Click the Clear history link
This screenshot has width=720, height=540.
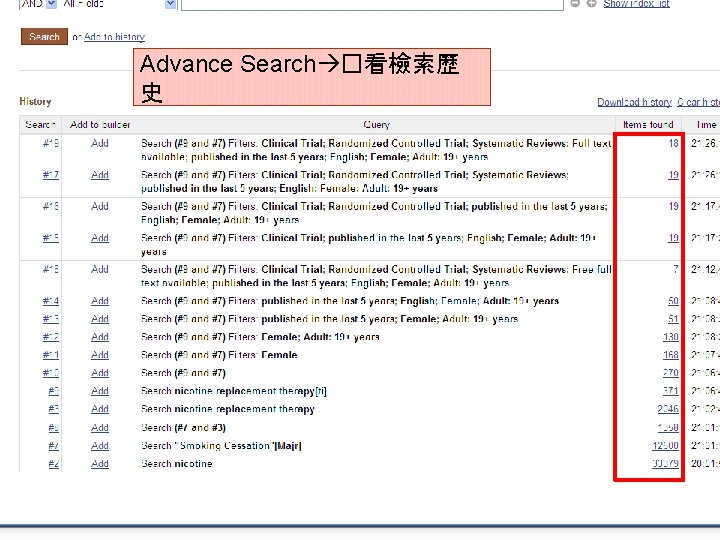pyautogui.click(x=698, y=102)
